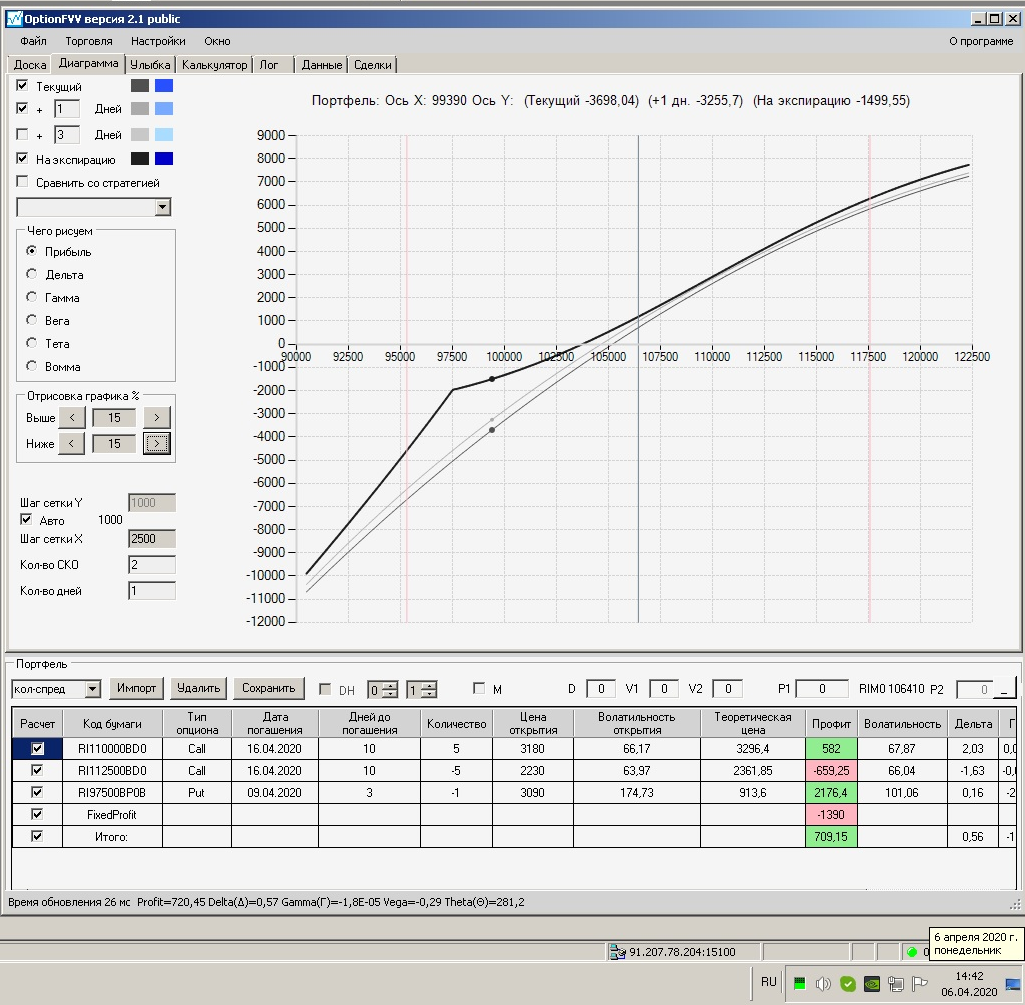Select the Дельта radio button

tap(31, 273)
